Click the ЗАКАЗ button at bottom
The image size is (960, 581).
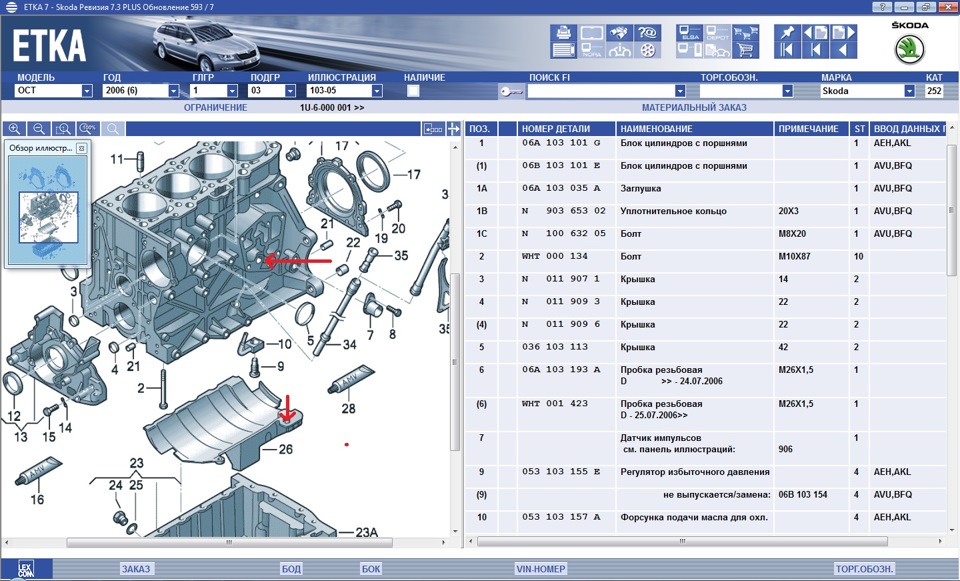click(x=135, y=569)
